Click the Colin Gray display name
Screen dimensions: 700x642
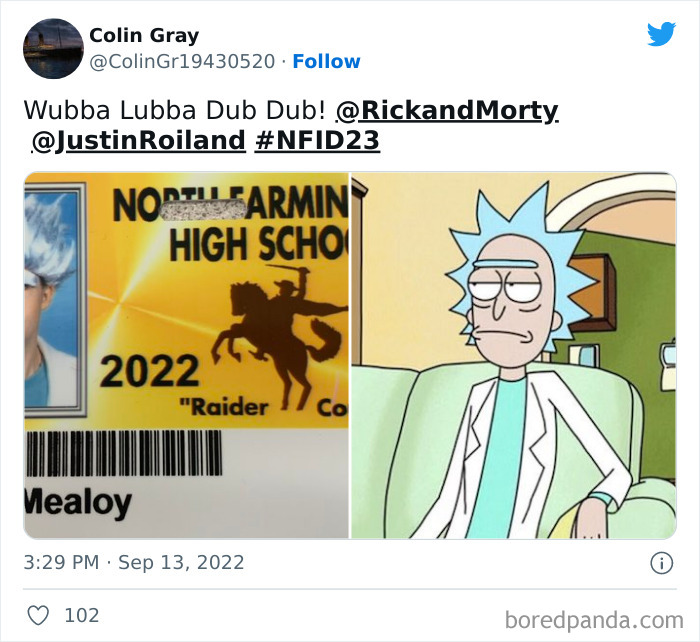(144, 36)
